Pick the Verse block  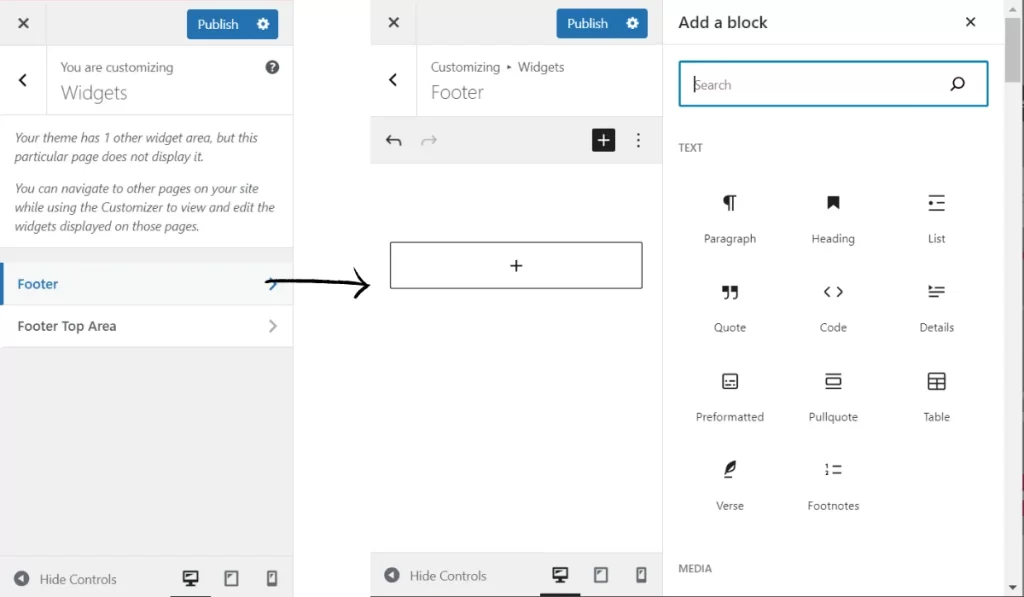(x=730, y=483)
